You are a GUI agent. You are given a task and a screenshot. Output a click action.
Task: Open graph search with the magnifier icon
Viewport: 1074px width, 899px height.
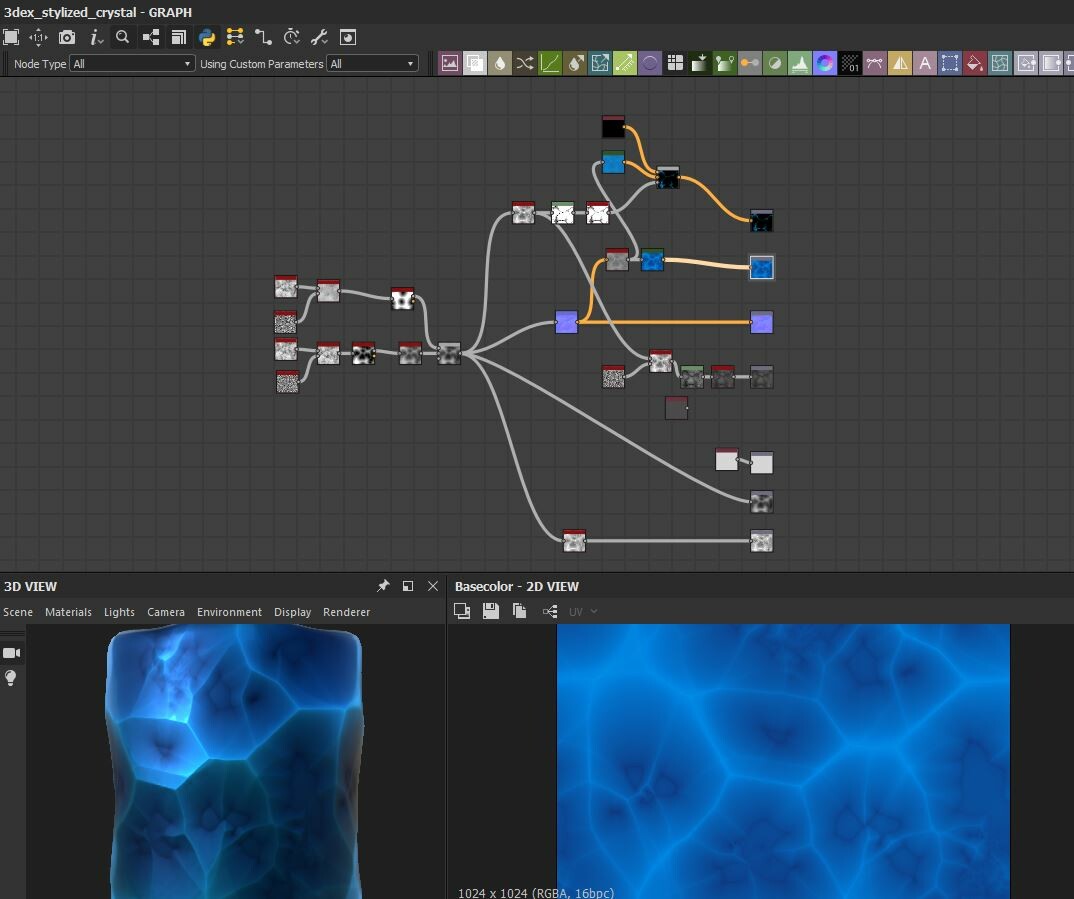(122, 37)
